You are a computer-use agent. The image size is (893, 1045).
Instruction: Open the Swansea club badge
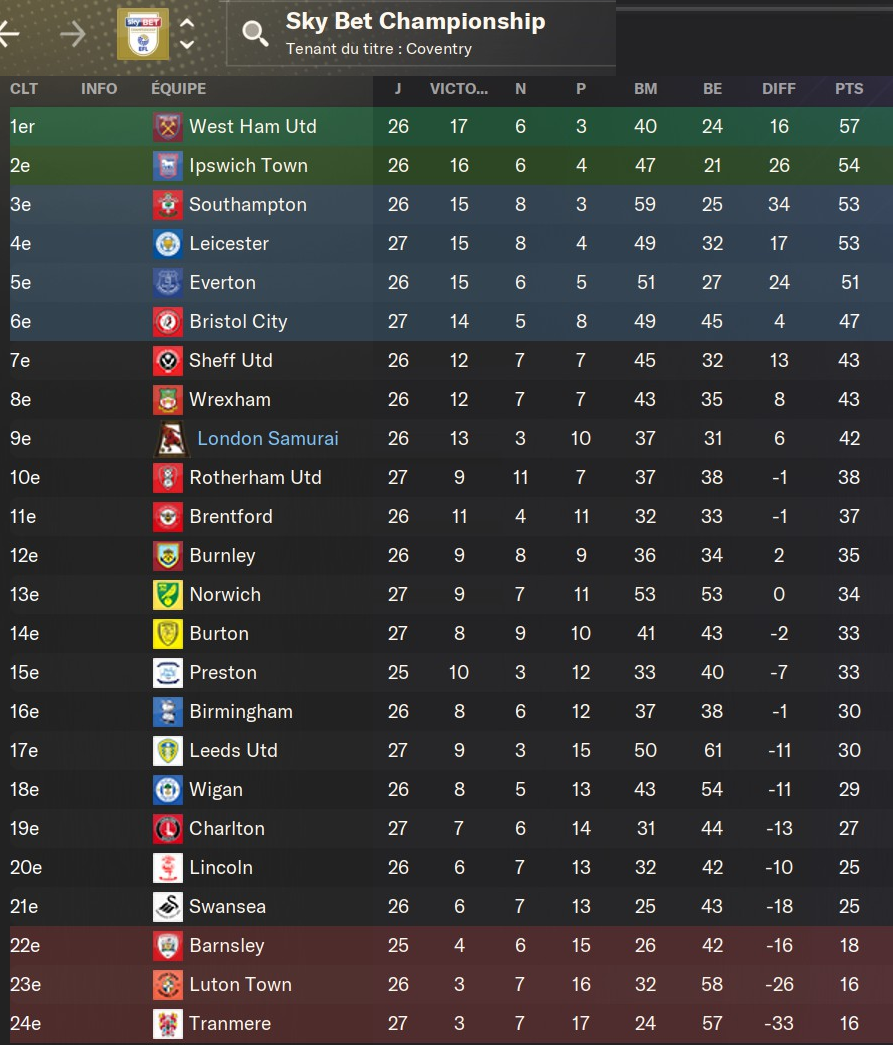point(167,907)
